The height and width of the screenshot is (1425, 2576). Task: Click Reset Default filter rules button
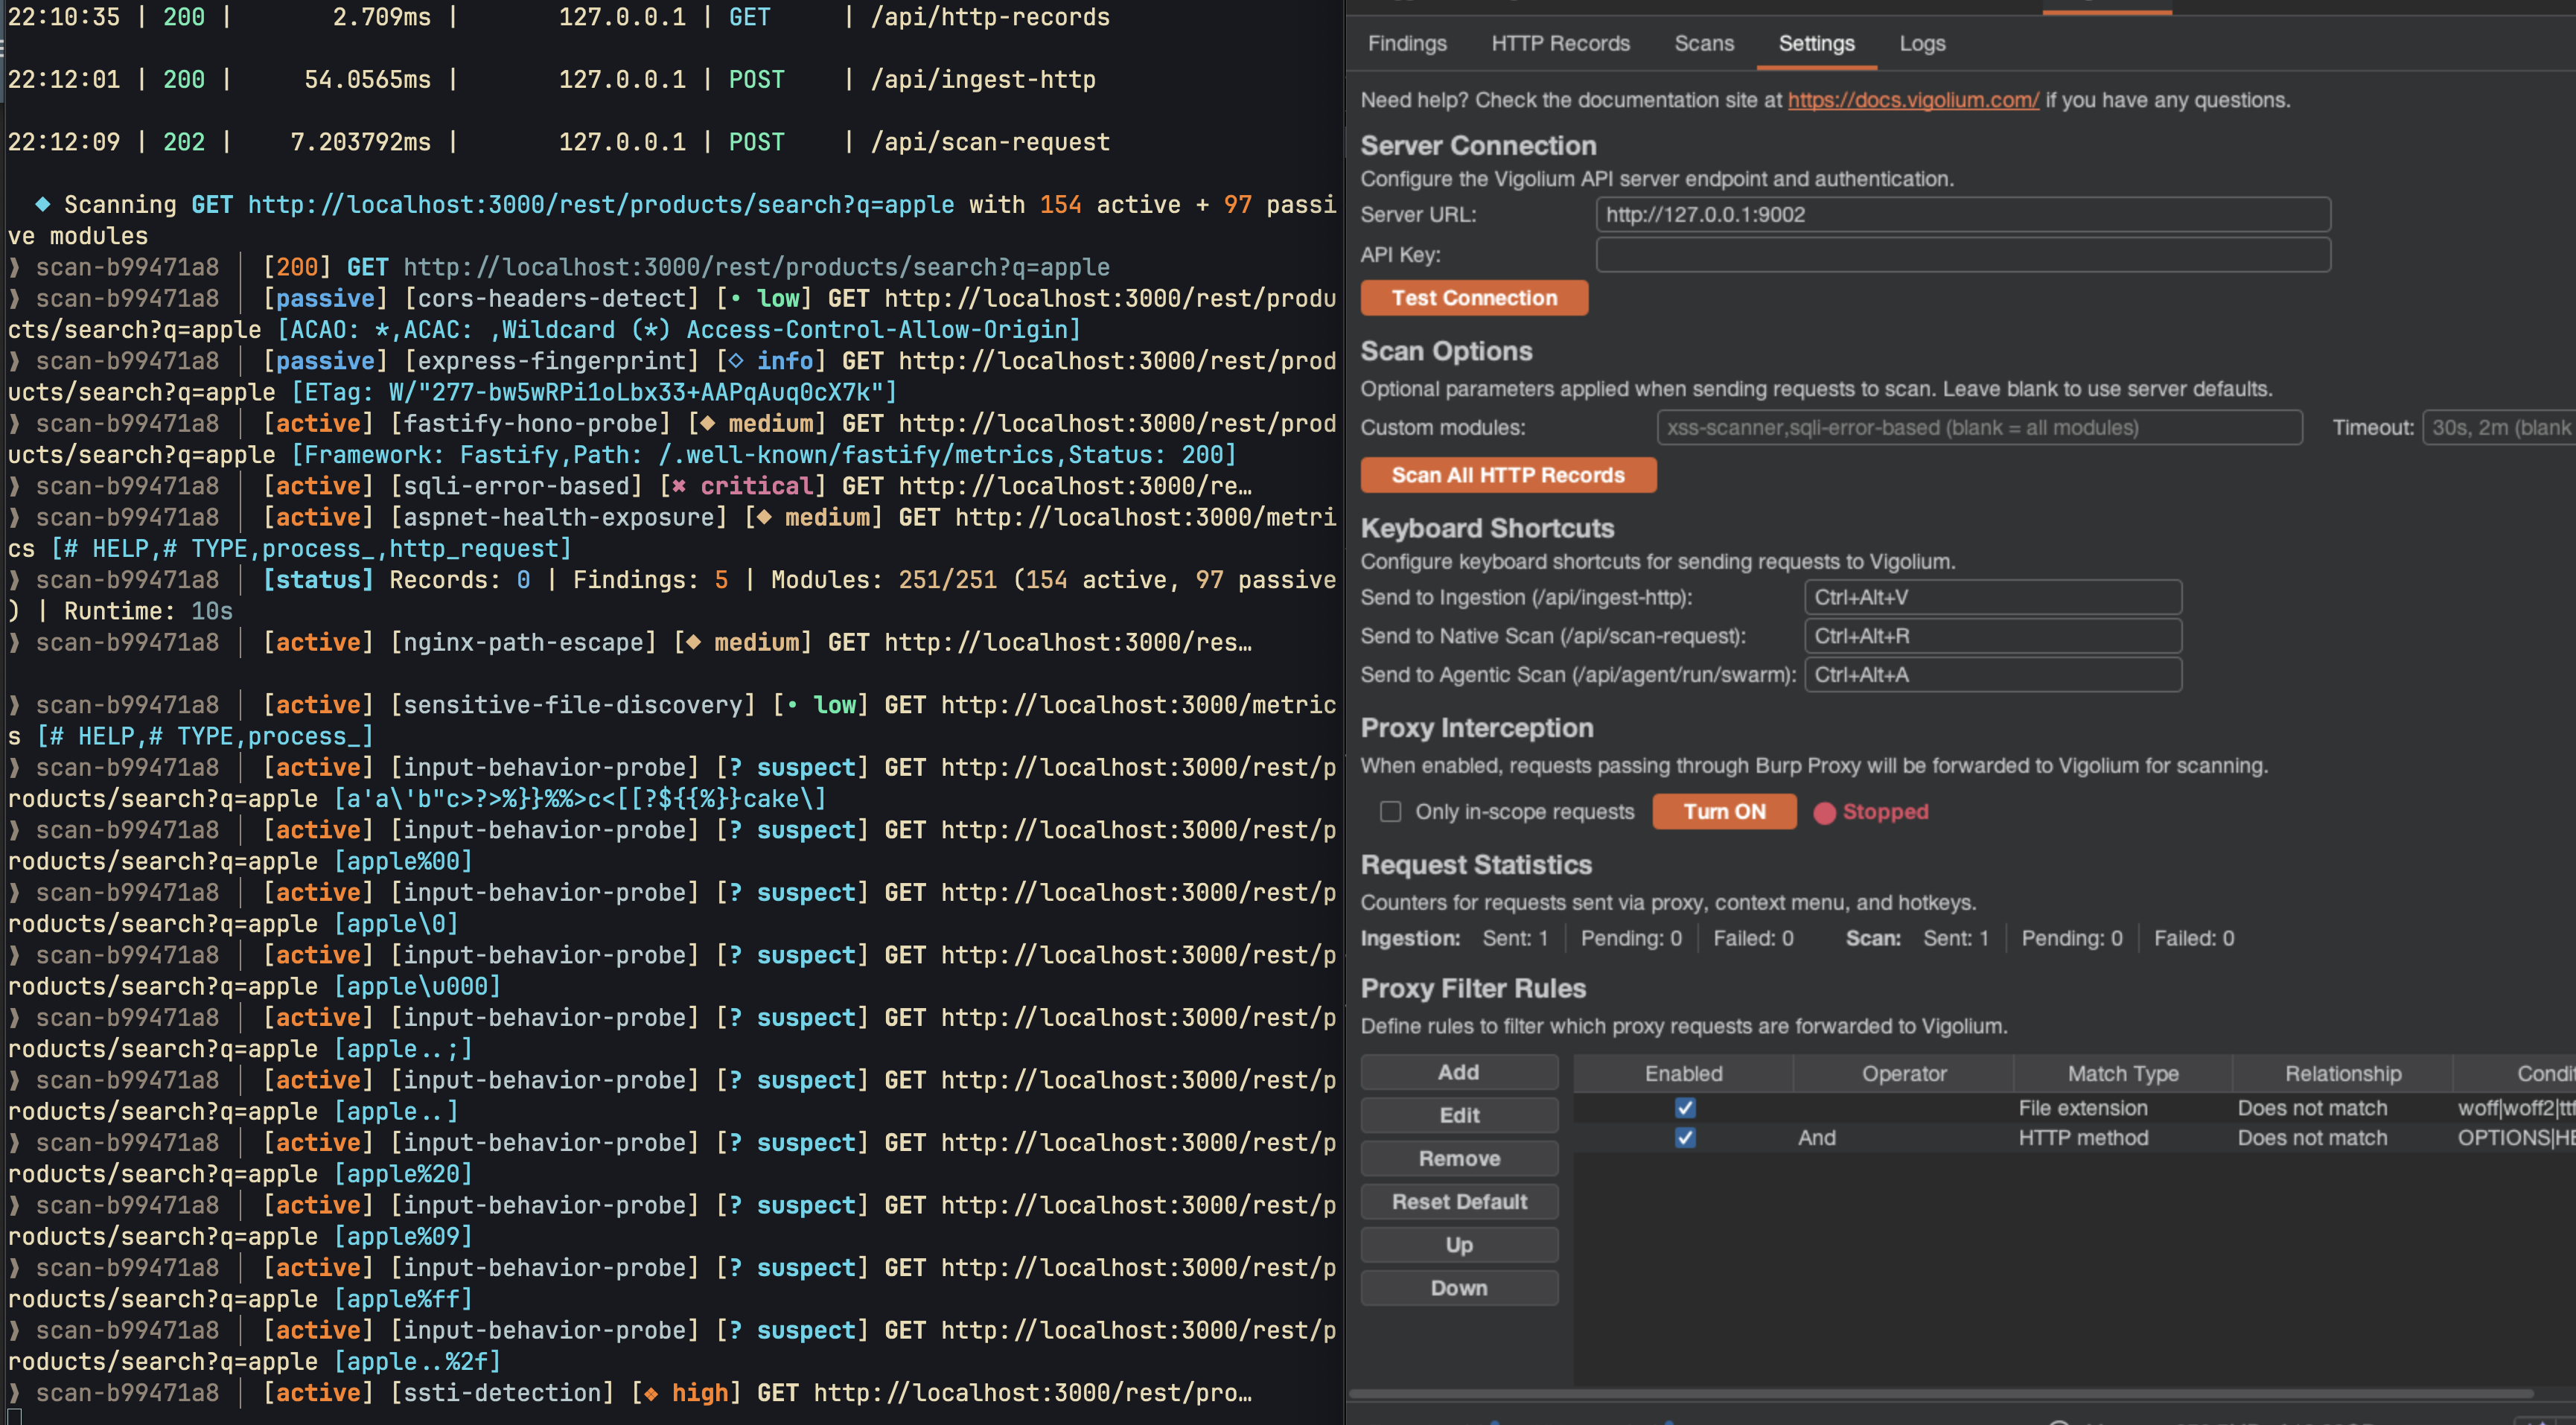(1459, 1201)
